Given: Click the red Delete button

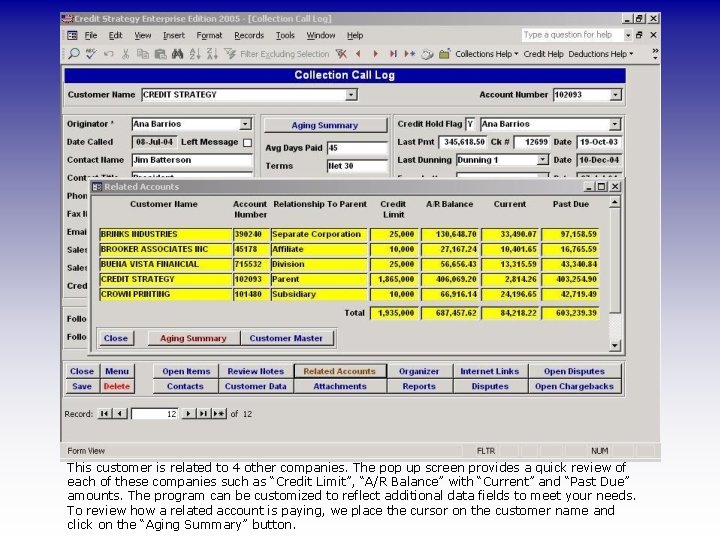Looking at the screenshot, I should 117,387.
